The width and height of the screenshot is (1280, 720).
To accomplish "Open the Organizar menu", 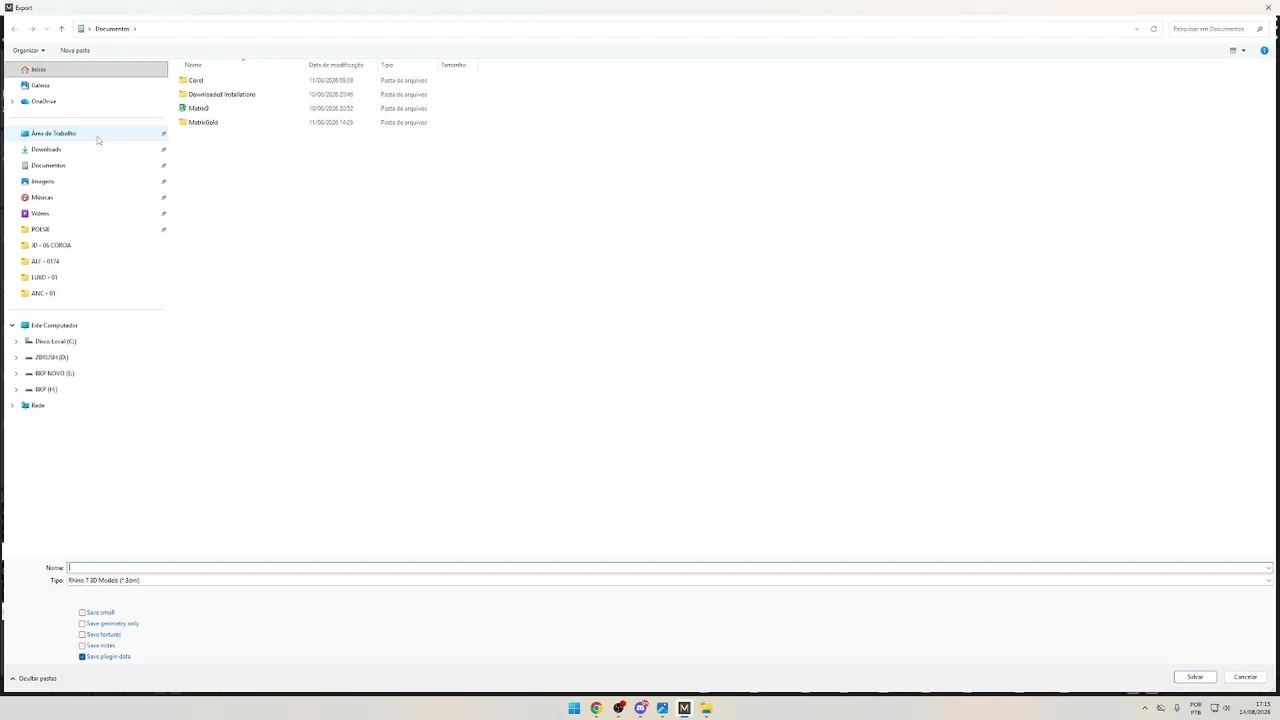I will click(x=28, y=50).
